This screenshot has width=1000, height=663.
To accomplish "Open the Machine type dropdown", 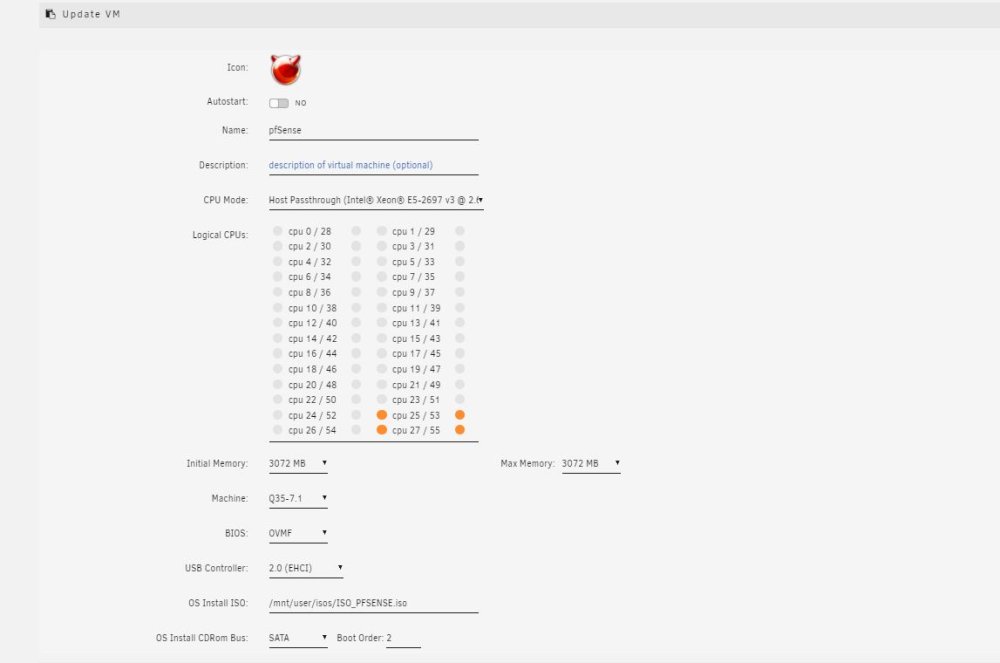I will tap(298, 499).
